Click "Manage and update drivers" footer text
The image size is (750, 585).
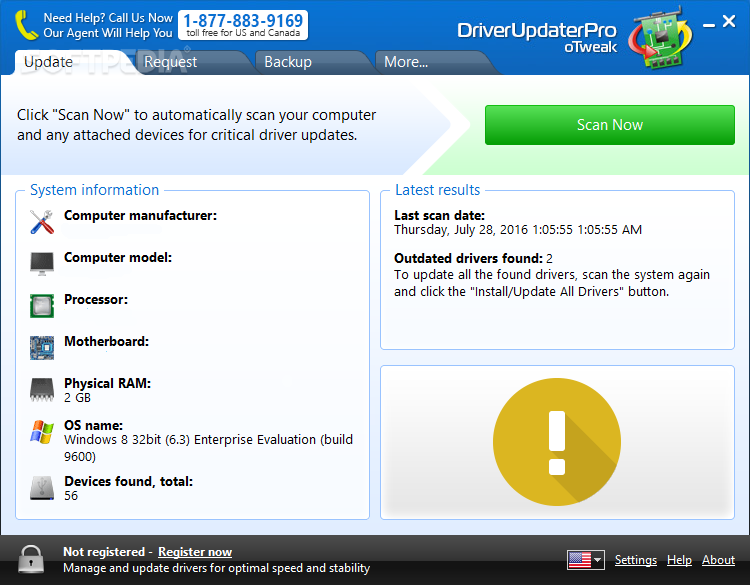click(x=217, y=568)
